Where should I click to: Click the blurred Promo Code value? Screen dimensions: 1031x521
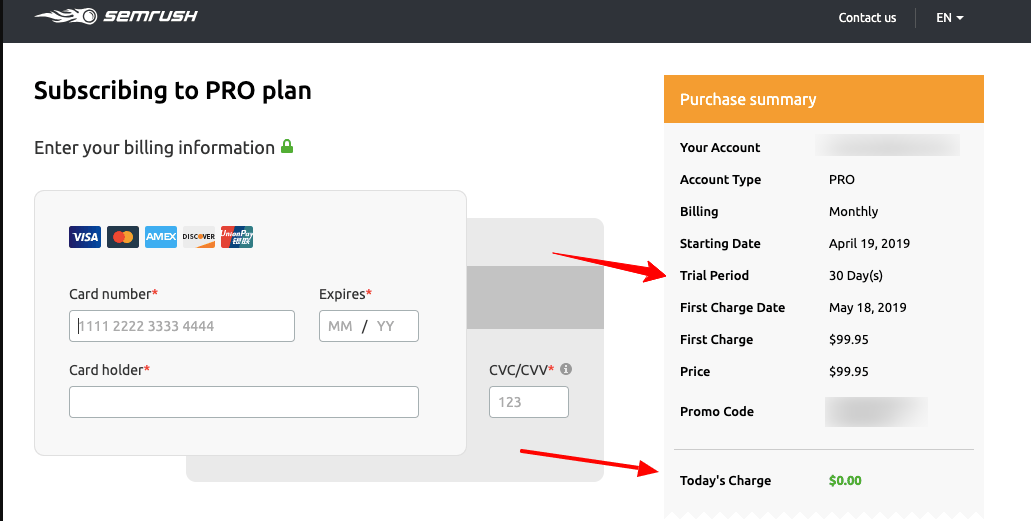click(876, 412)
